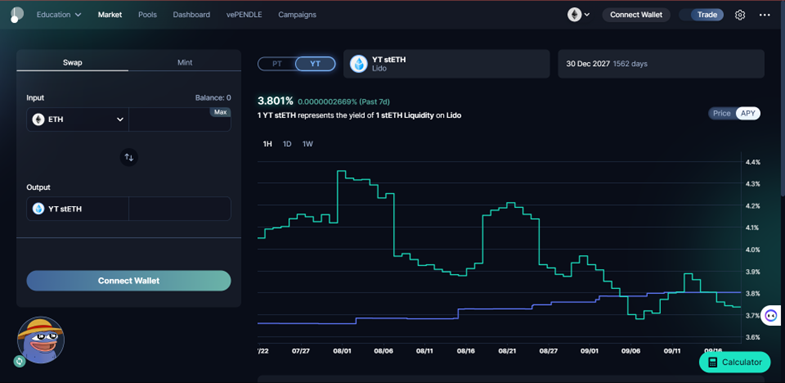The height and width of the screenshot is (383, 785).
Task: Click the 08/21 date axis label
Action: [x=507, y=351]
